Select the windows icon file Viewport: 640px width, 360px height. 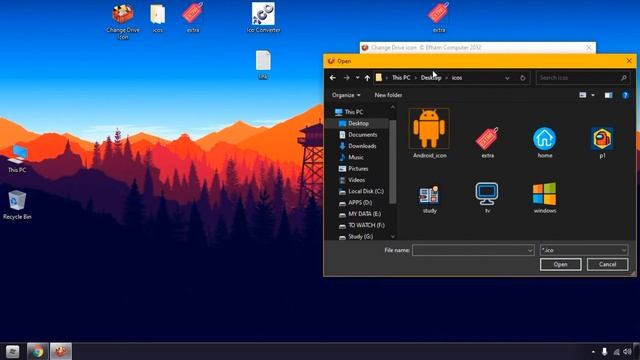(544, 198)
